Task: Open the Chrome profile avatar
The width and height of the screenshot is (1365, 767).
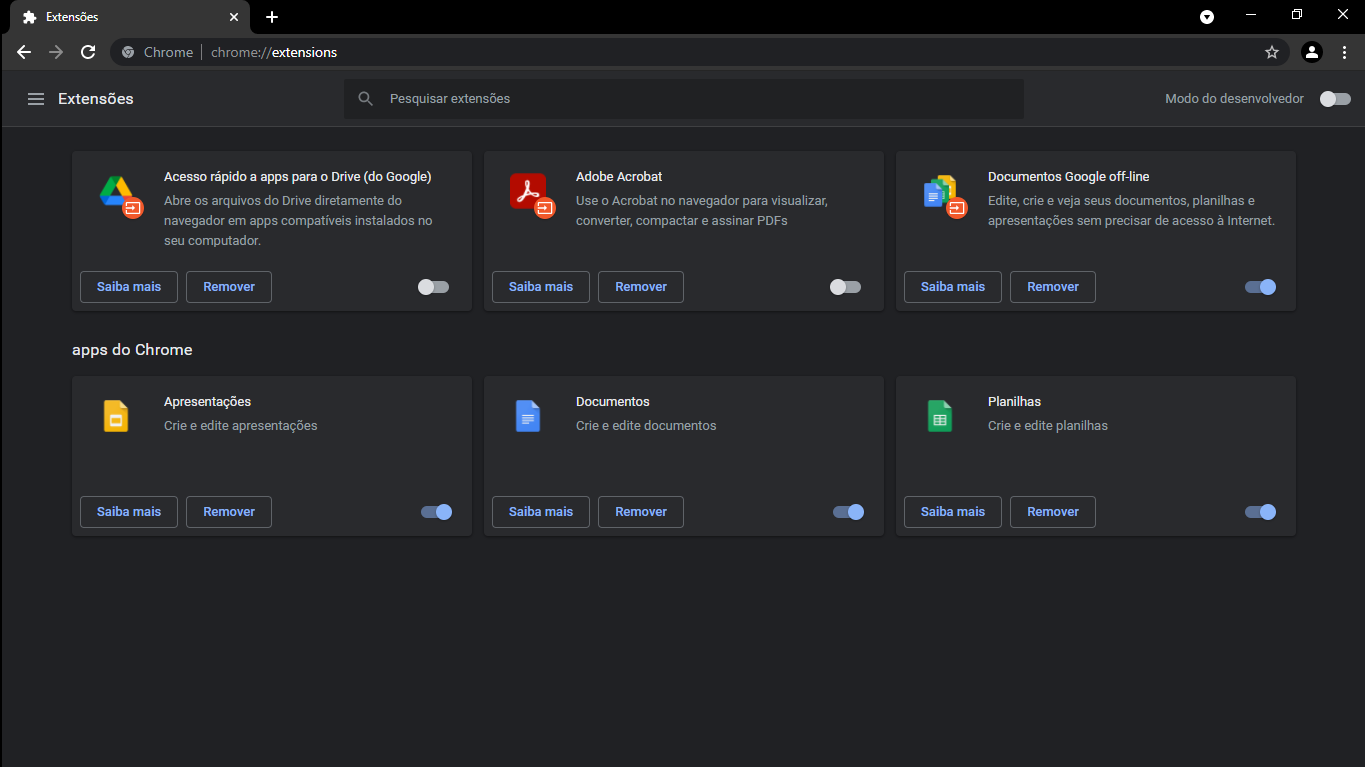Action: 1312,52
